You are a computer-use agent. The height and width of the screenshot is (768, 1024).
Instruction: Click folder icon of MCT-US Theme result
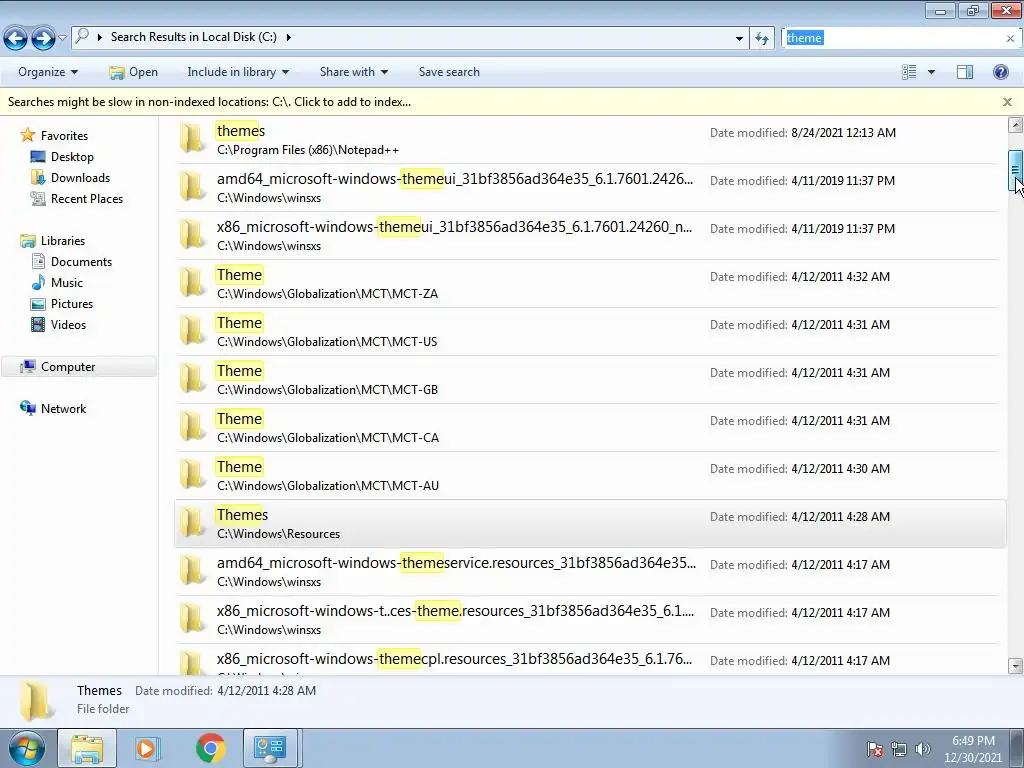[x=193, y=330]
